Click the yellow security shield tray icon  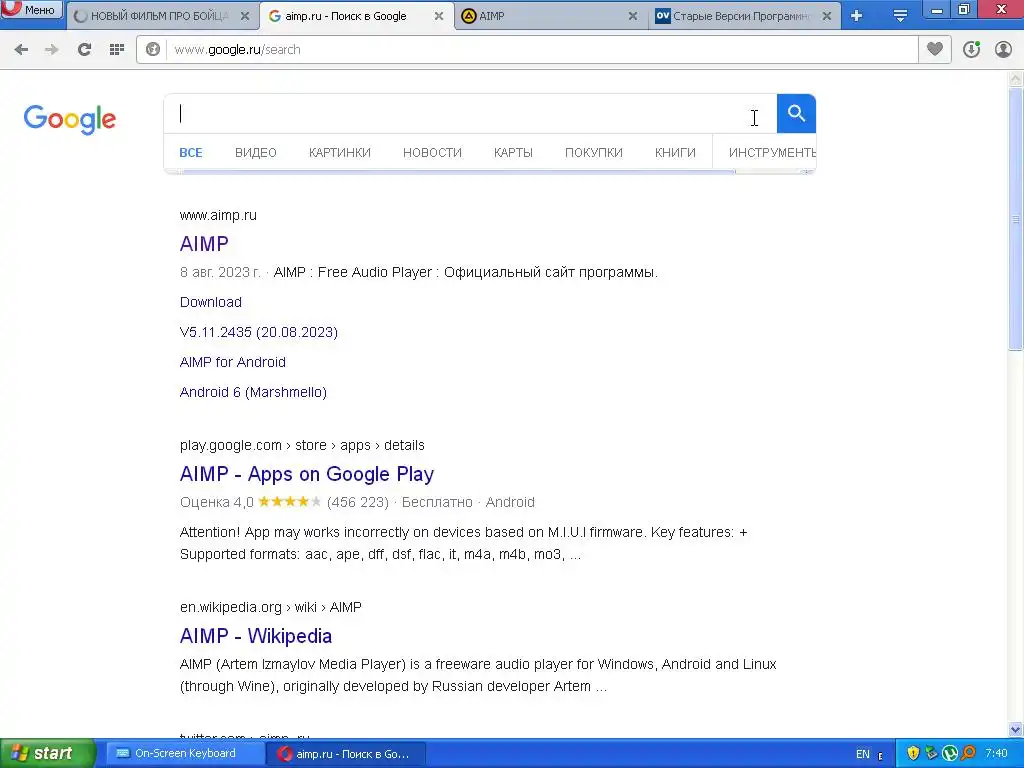pos(913,754)
